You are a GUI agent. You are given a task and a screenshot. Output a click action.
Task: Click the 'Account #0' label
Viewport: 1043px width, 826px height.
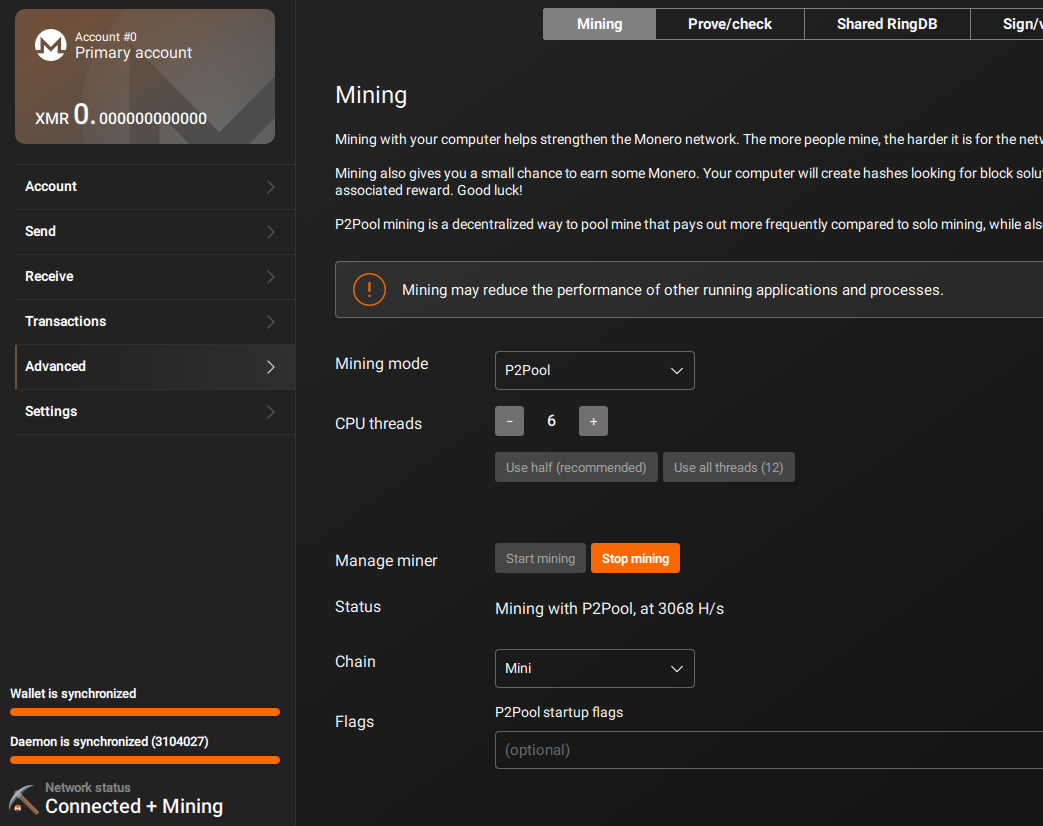tap(106, 37)
